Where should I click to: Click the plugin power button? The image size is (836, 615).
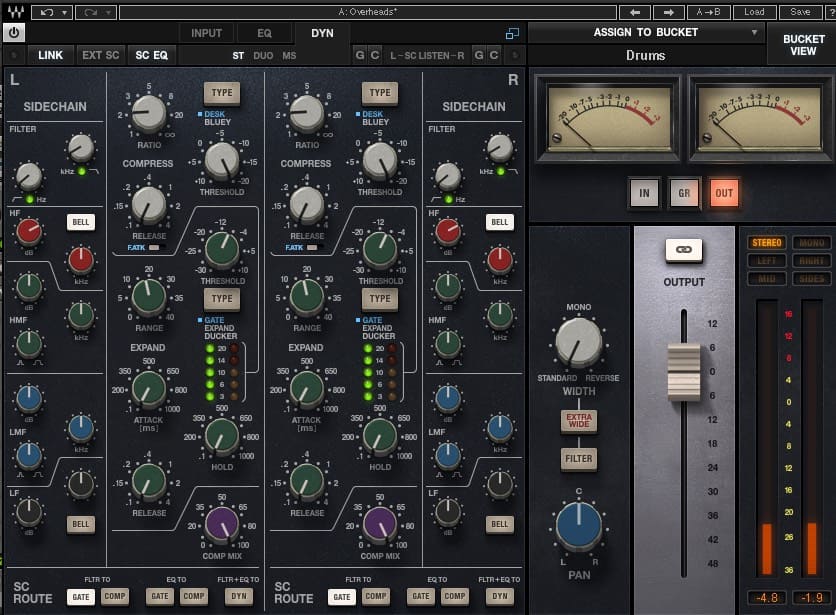click(14, 32)
